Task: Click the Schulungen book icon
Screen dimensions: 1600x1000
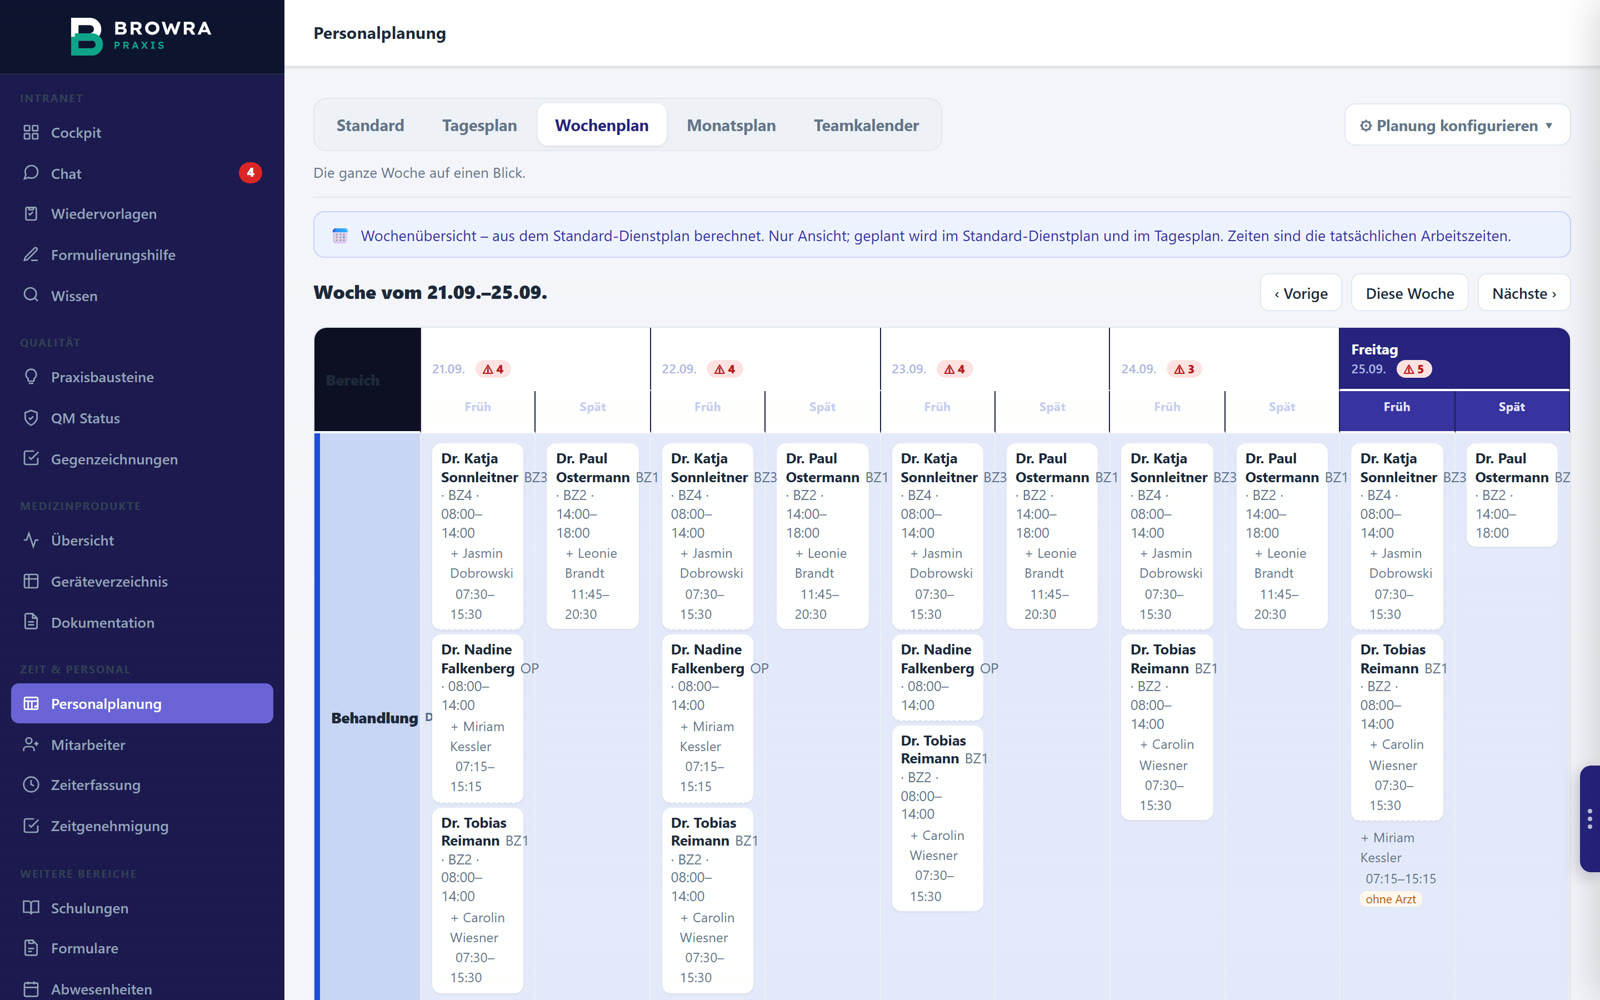Action: coord(31,908)
